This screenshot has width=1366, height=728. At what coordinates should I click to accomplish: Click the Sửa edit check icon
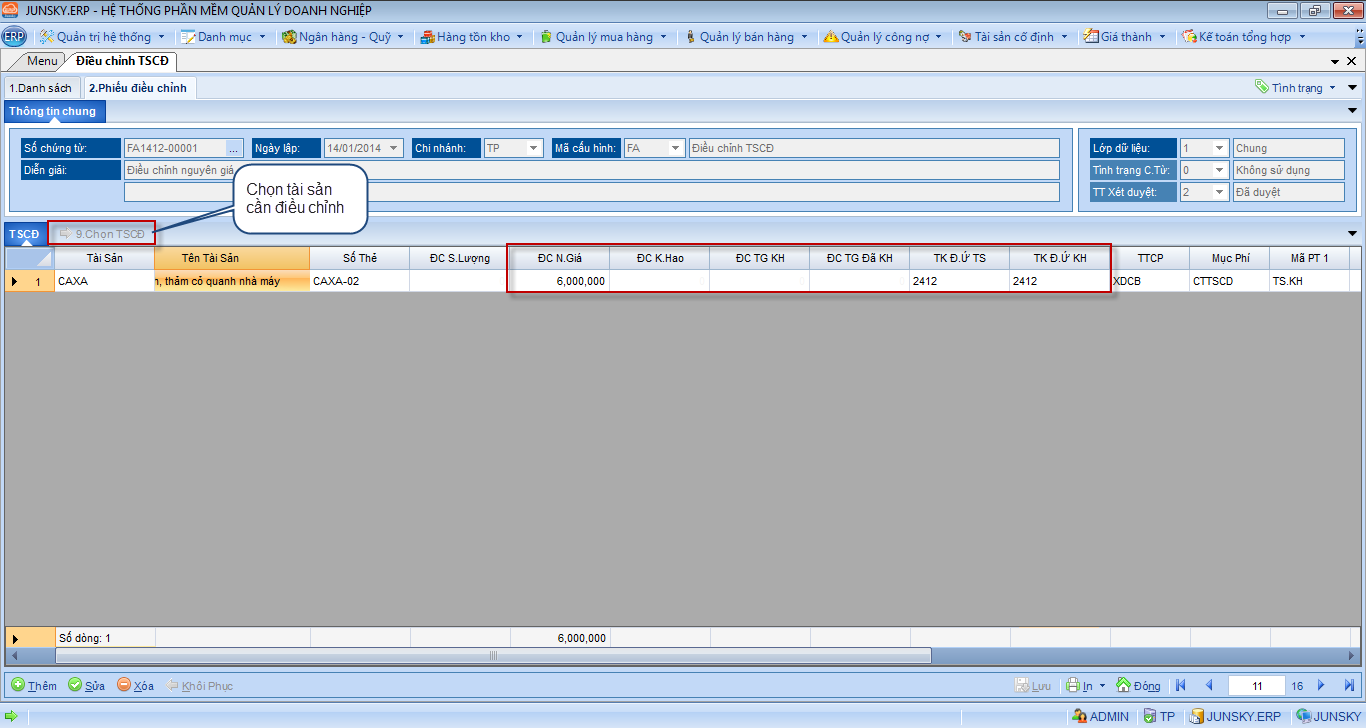(x=75, y=685)
